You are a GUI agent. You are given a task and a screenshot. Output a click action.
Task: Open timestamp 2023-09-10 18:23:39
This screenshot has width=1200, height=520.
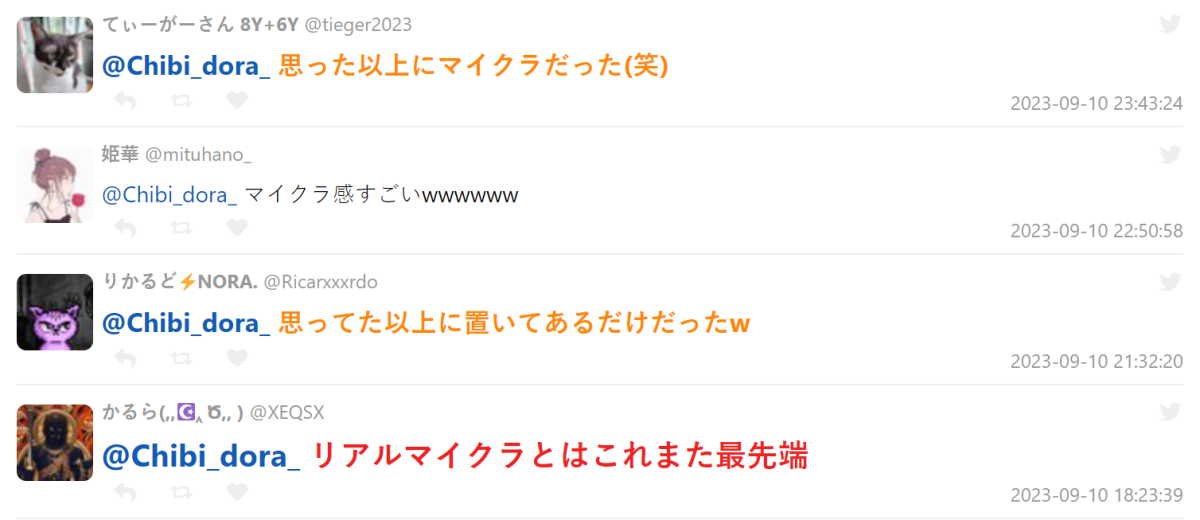(1097, 495)
